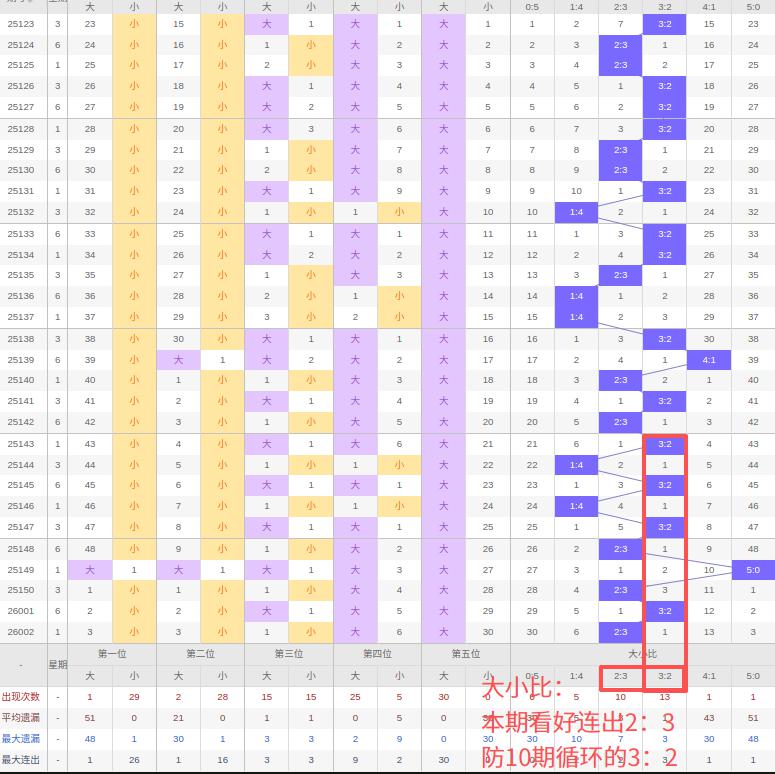Click the 第三位 column group header

click(x=288, y=654)
